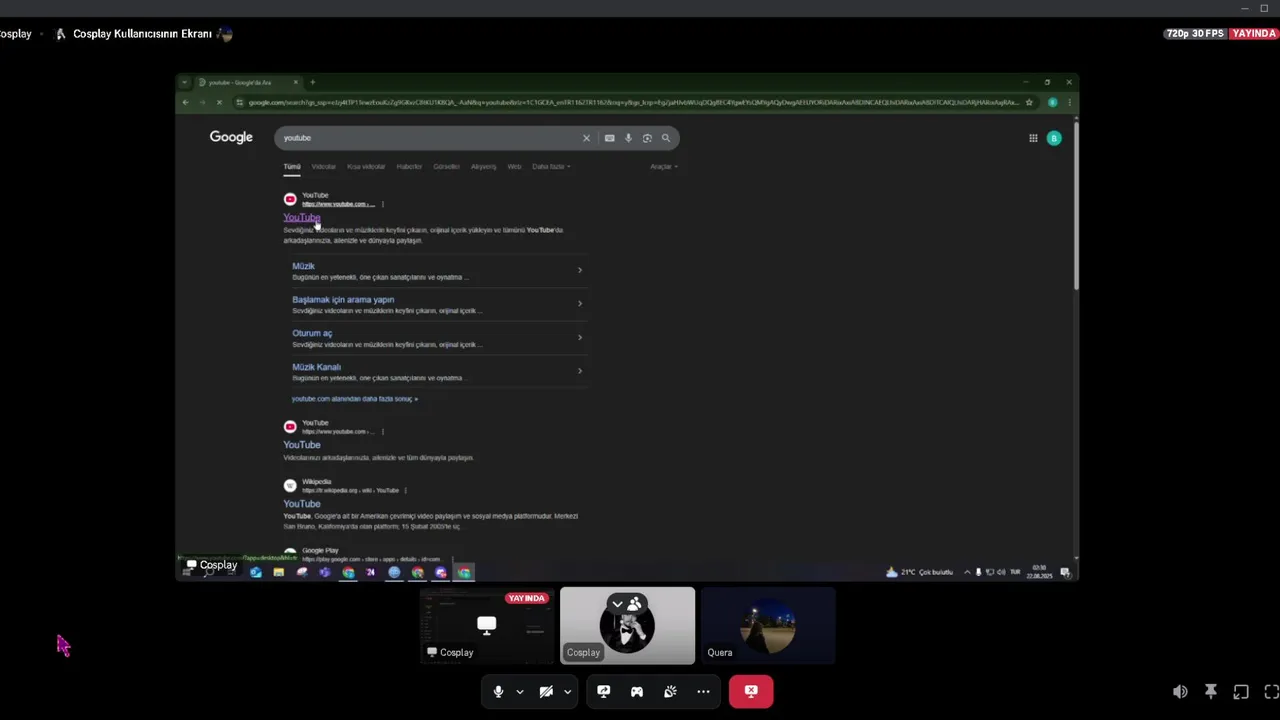The width and height of the screenshot is (1280, 720).
Task: Pin the stream with pin icon
Action: click(x=1211, y=691)
